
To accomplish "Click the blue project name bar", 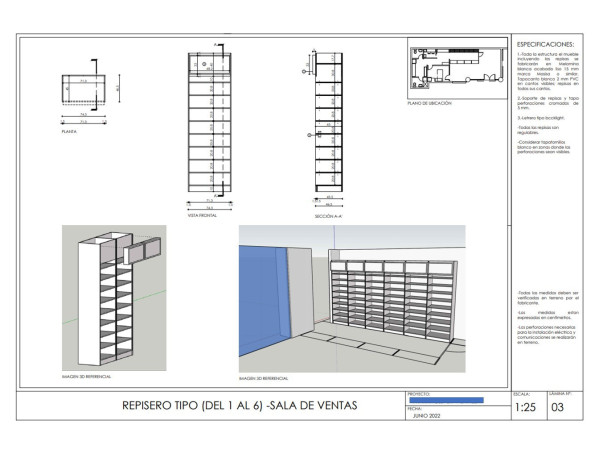I will [447, 400].
